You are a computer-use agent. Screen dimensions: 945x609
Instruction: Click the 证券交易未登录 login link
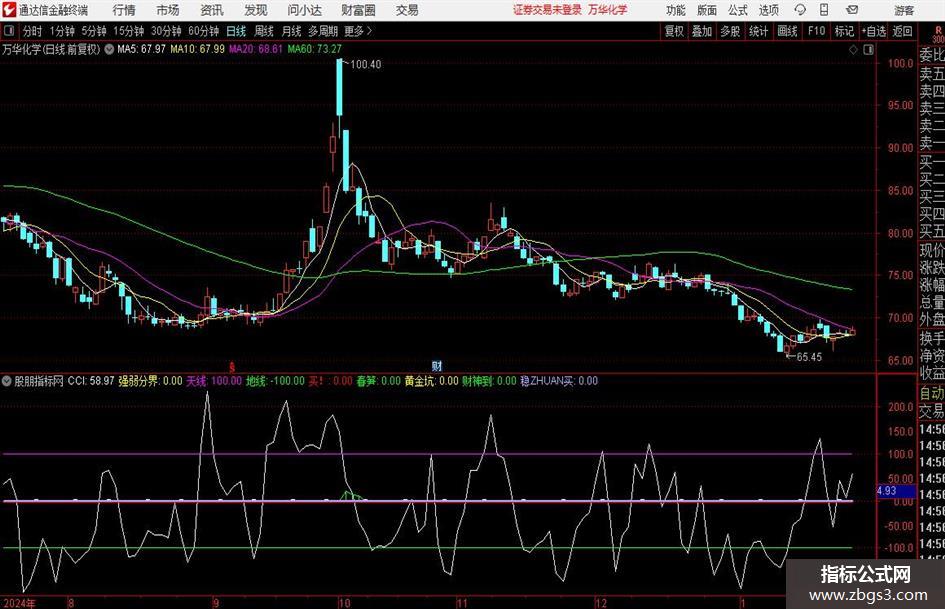click(548, 10)
